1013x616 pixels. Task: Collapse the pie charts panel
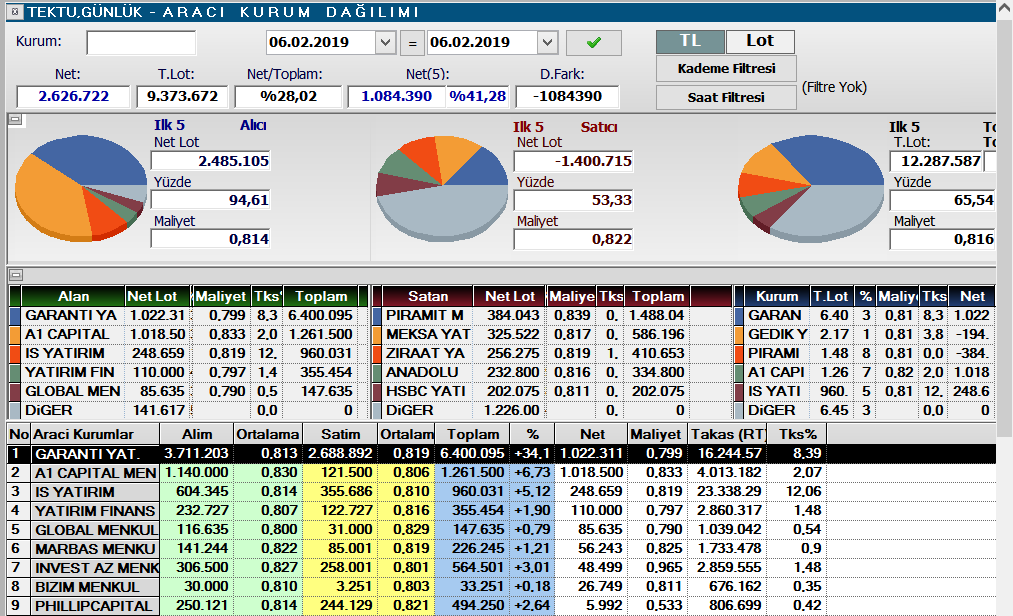(16, 120)
